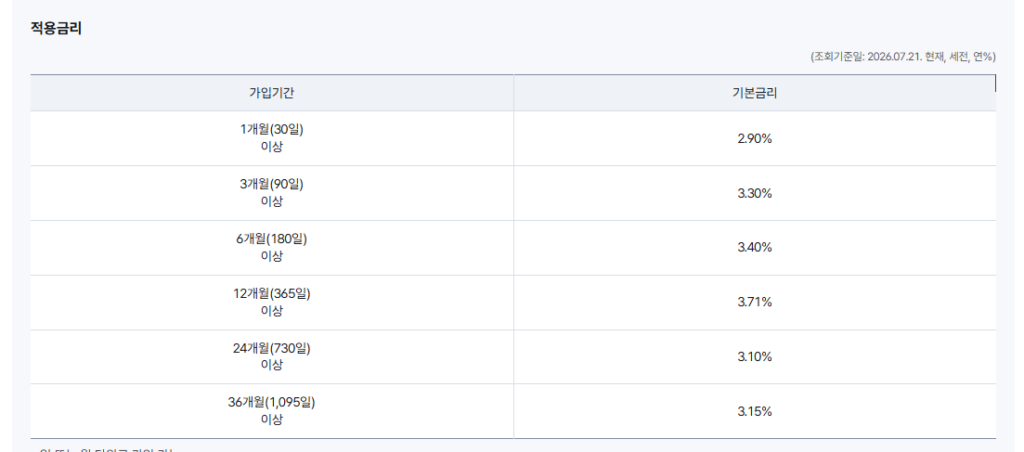The image size is (1024, 452).
Task: Click the 이상 text under 1개월(30일)
Action: click(272, 147)
